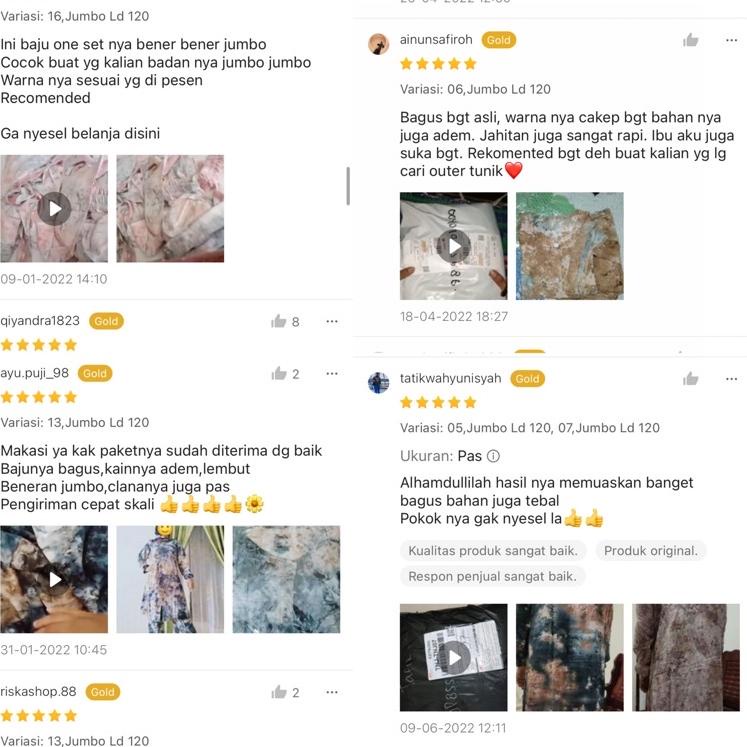Open the three-dot menu on the riskashop.88 review
Viewport: 747px width, 747px height.
[x=332, y=692]
